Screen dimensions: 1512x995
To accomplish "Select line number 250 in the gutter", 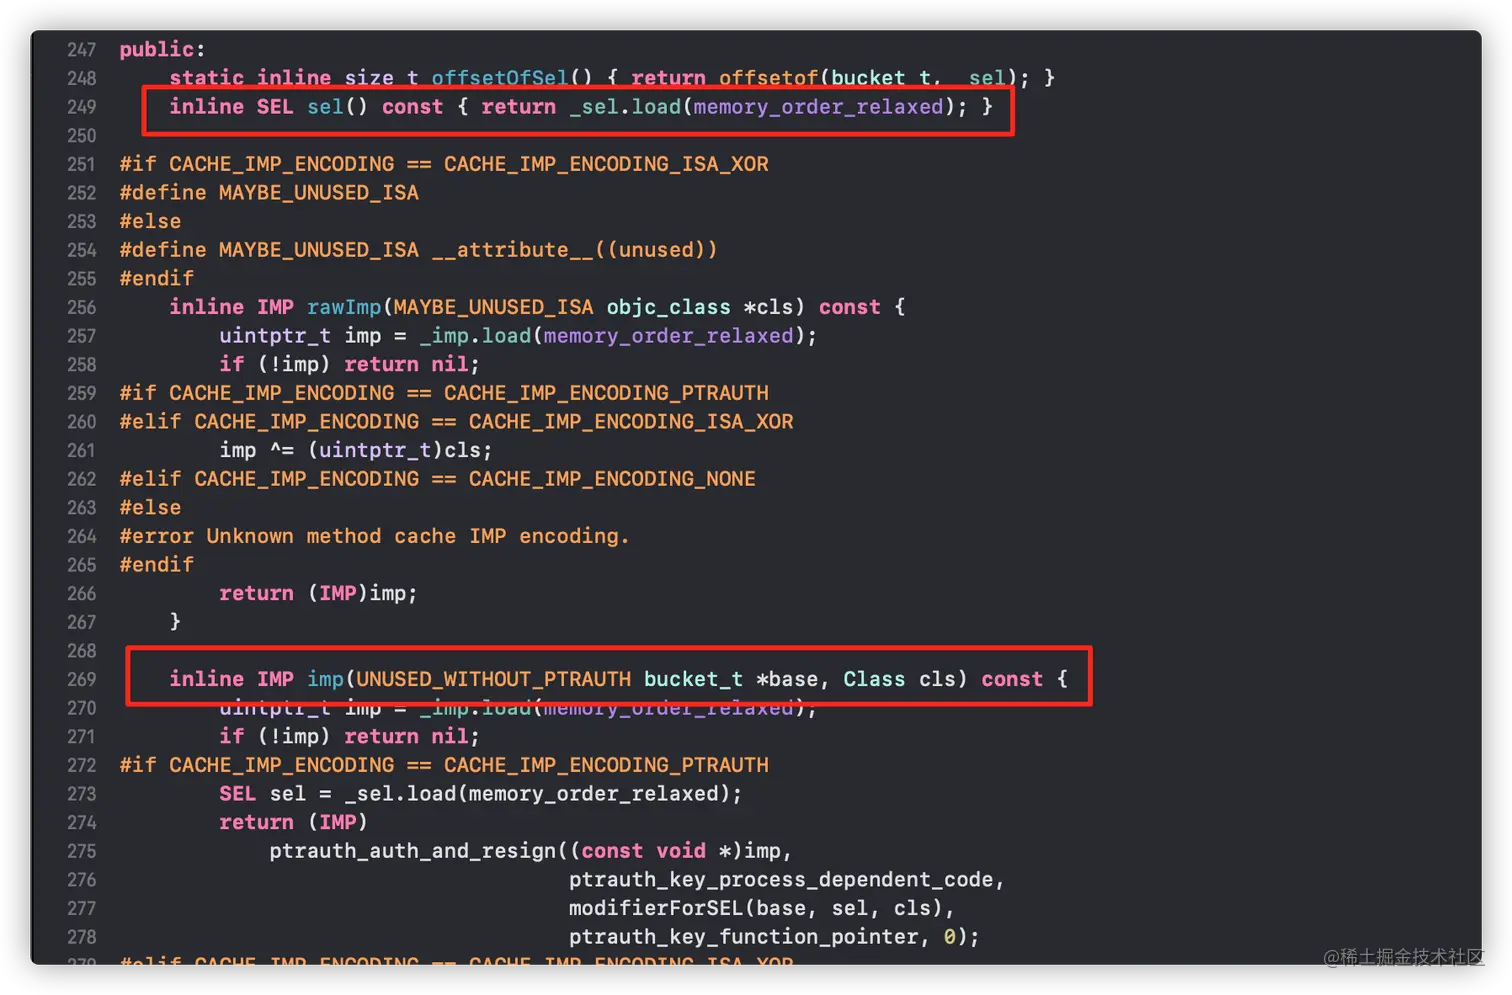I will point(81,135).
